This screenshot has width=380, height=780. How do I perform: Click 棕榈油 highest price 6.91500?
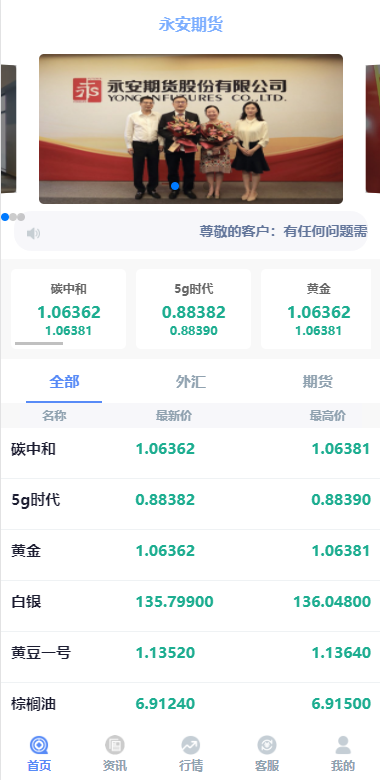(x=341, y=704)
